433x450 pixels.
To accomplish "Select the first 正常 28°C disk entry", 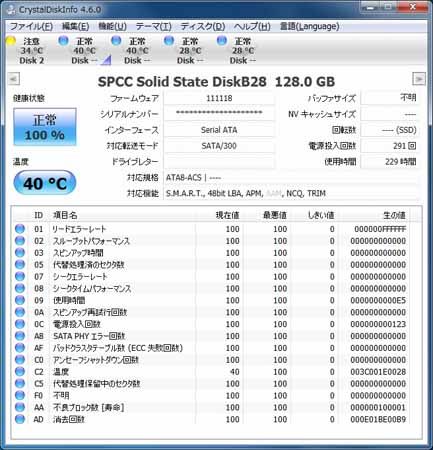I will (190, 51).
